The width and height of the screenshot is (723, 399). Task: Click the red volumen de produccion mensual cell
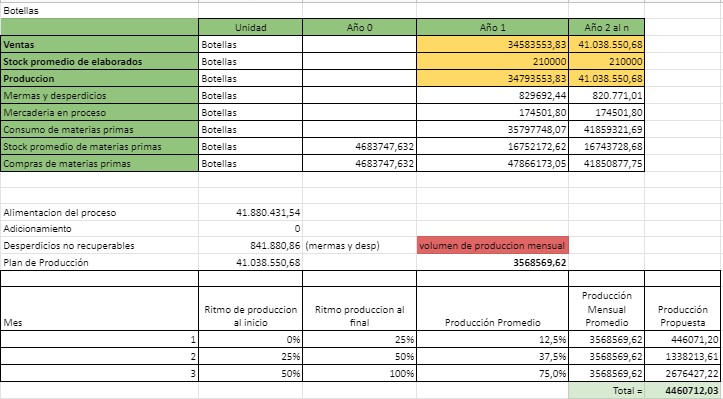[492, 245]
